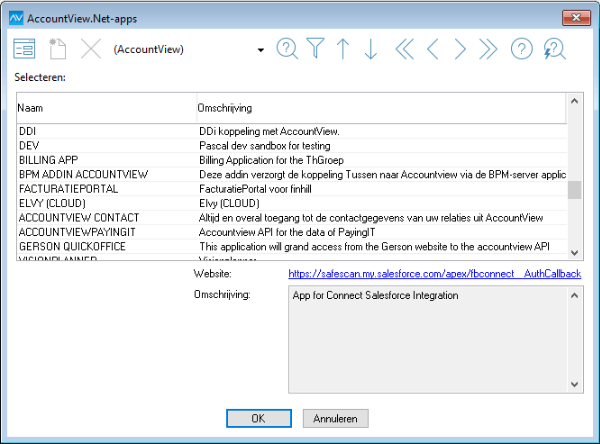This screenshot has width=600, height=444.
Task: Open the safescan salesforce AuthCallback website link
Action: (435, 274)
